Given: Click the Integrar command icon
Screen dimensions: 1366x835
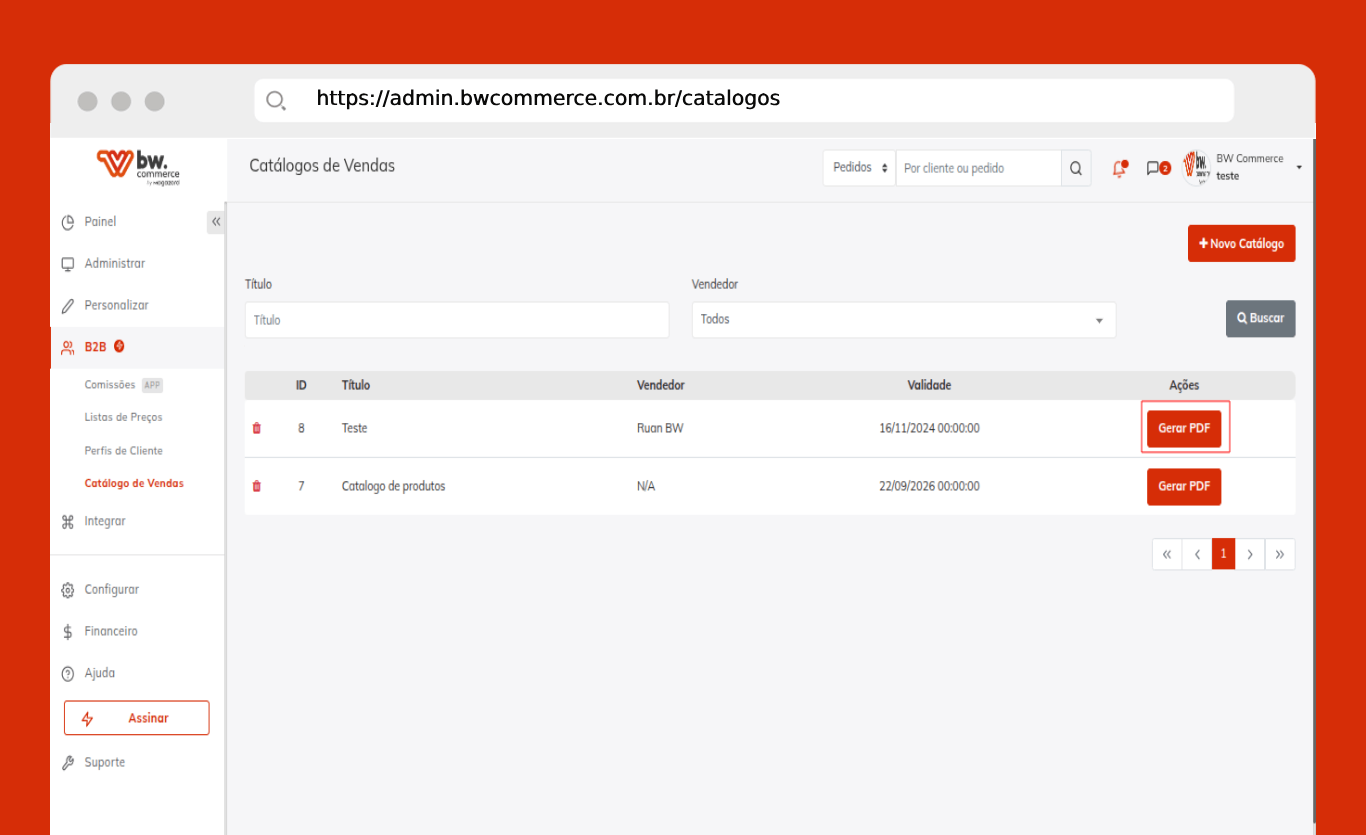Looking at the screenshot, I should coord(68,522).
